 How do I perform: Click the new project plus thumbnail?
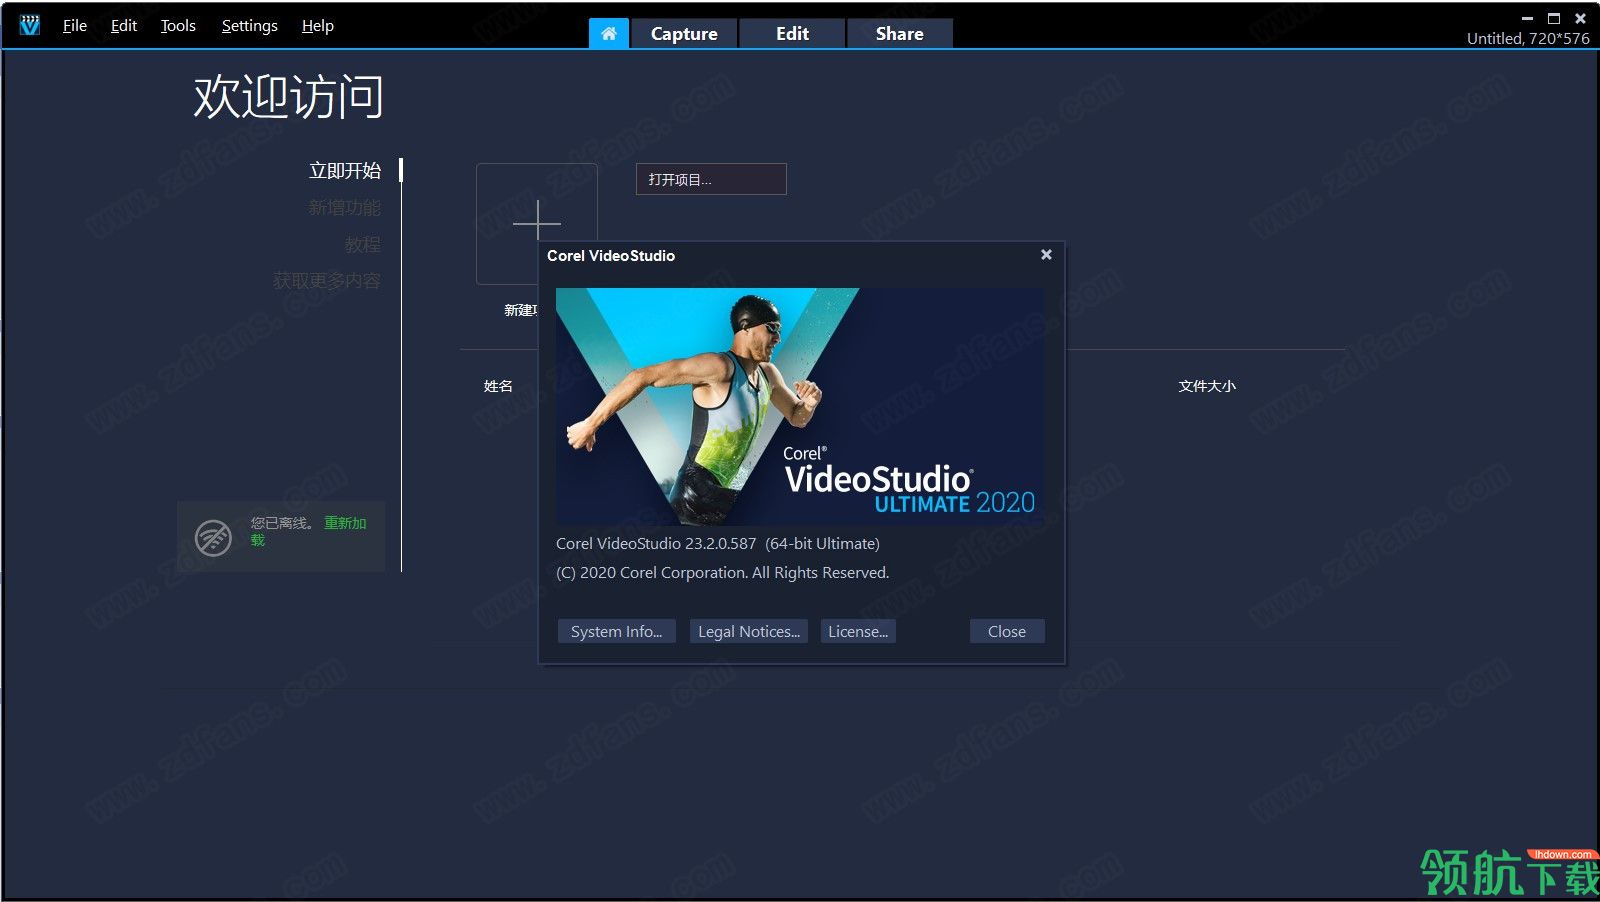point(537,224)
